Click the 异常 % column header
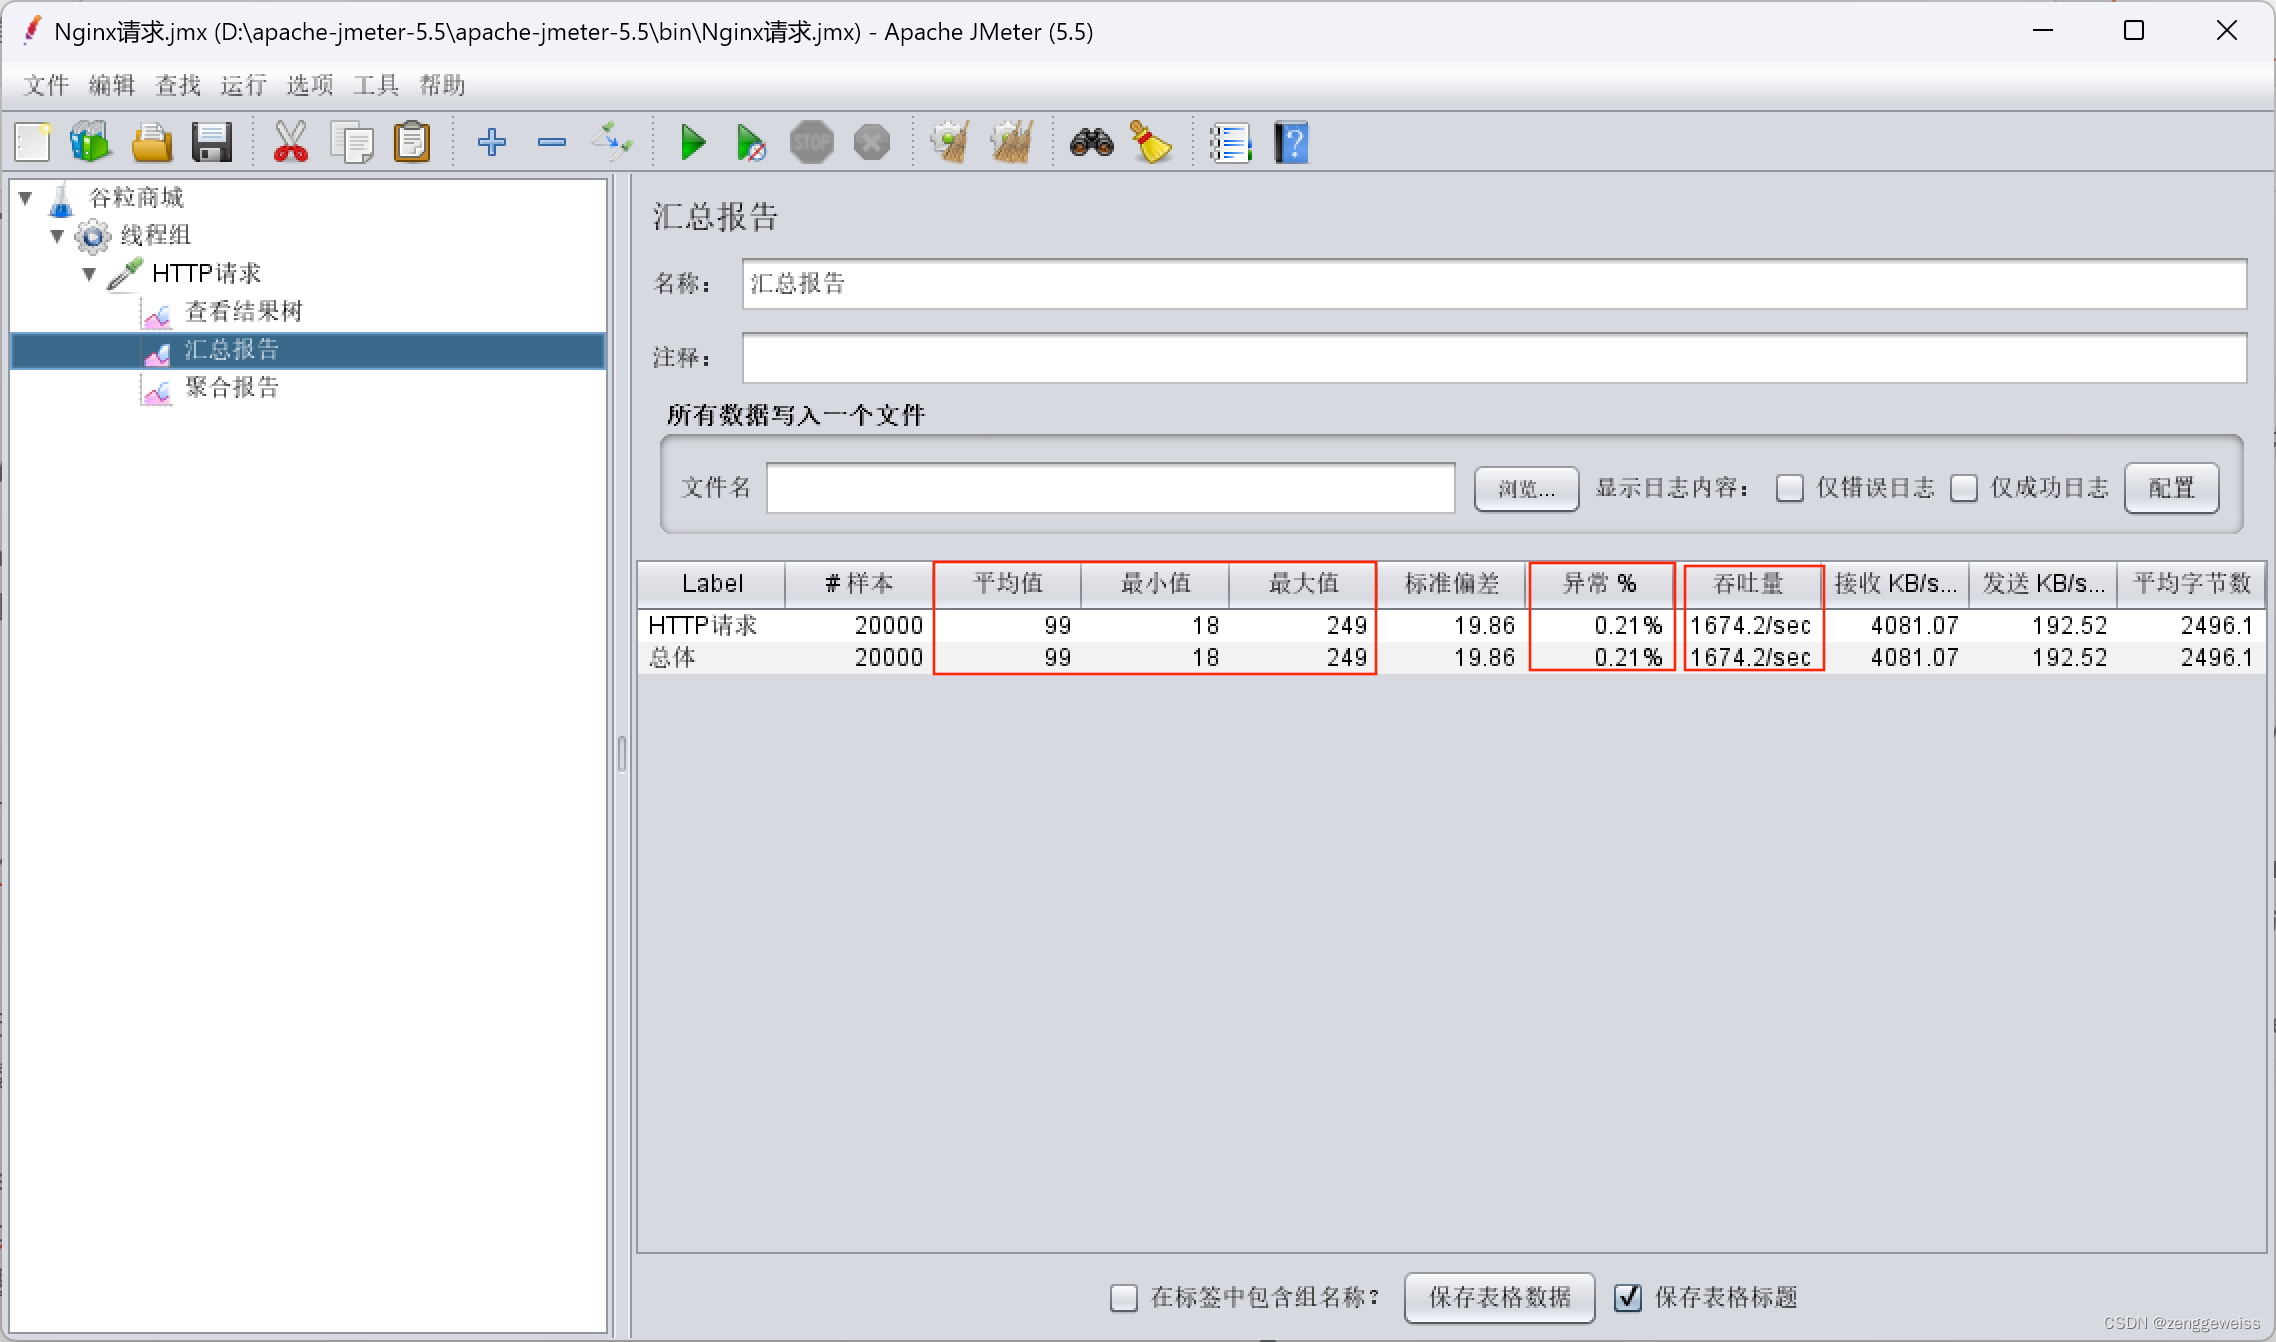Screen dimensions: 2276x1342 pyautogui.click(x=1599, y=584)
